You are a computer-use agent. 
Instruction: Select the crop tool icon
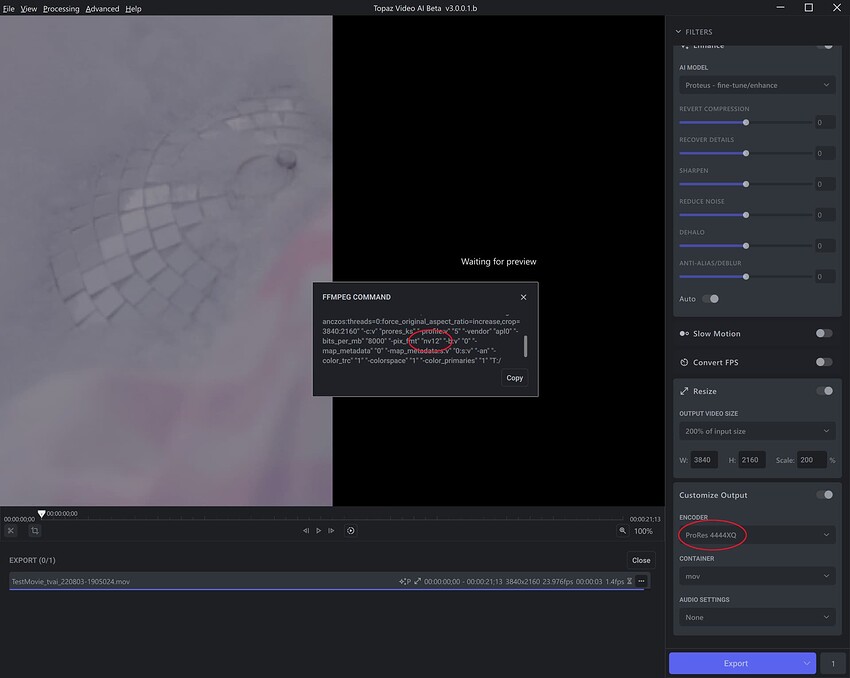click(35, 531)
